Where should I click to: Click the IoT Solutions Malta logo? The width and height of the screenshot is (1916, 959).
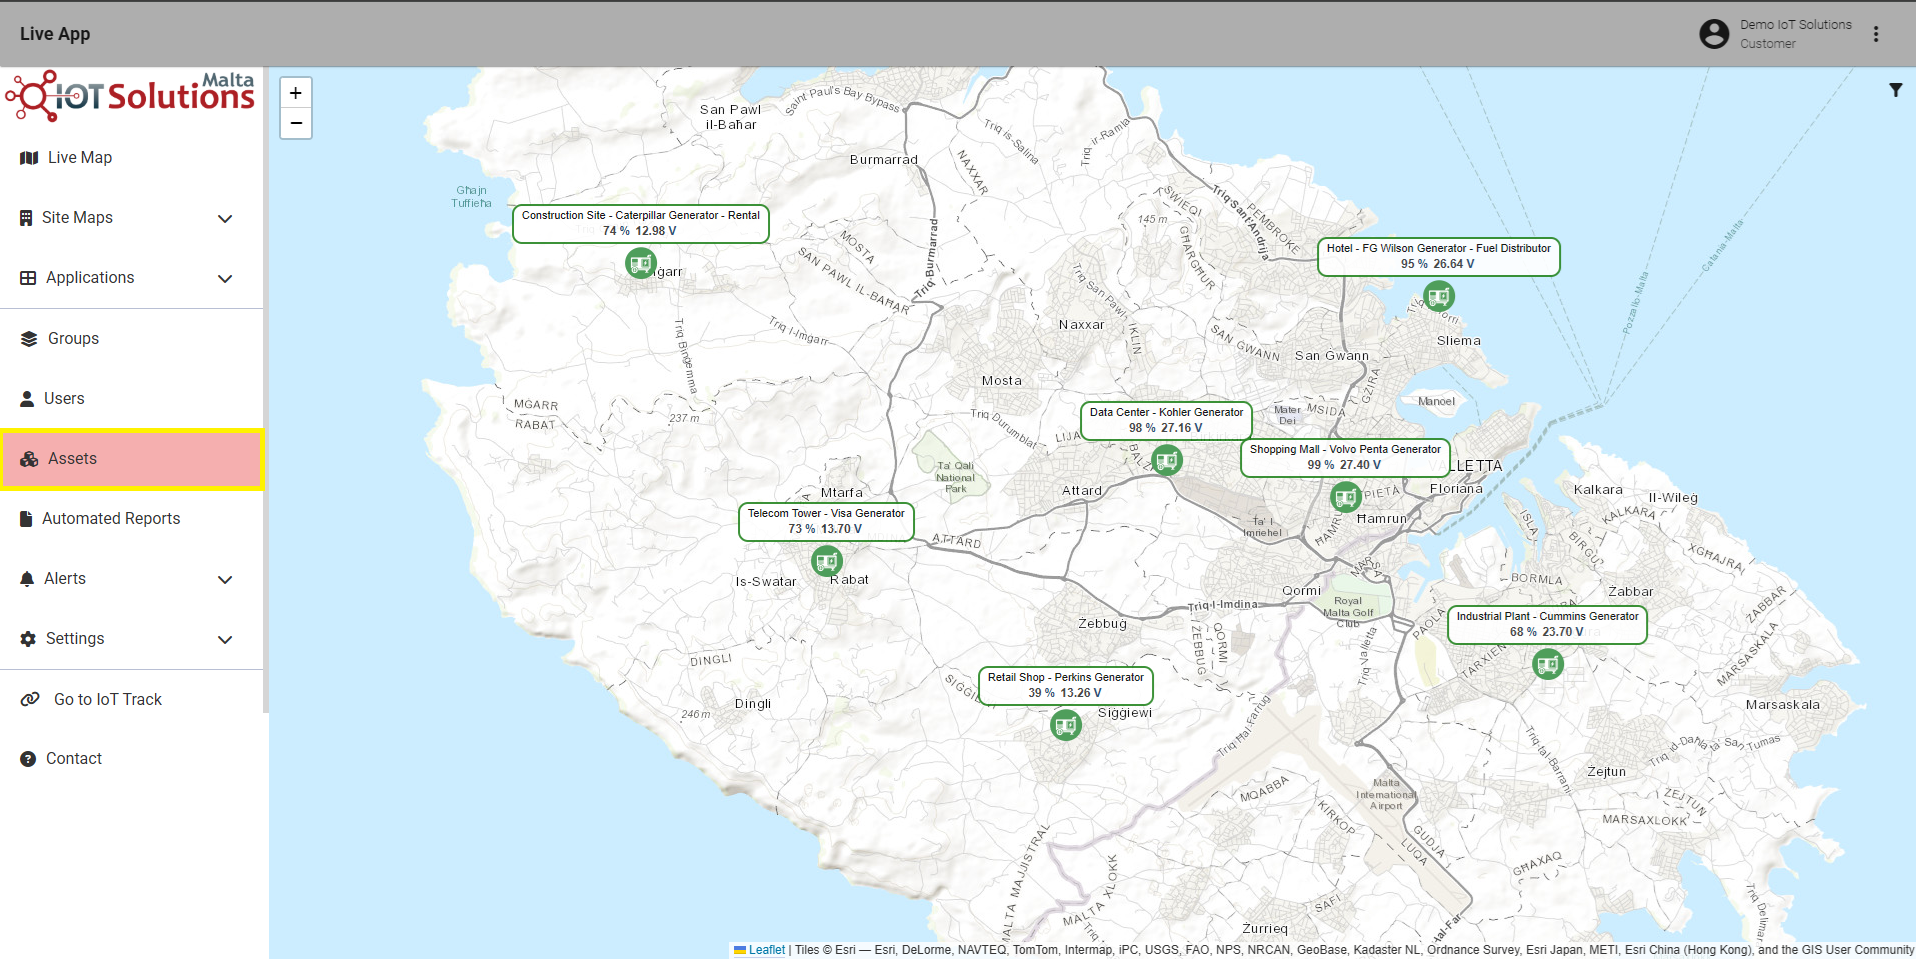130,96
